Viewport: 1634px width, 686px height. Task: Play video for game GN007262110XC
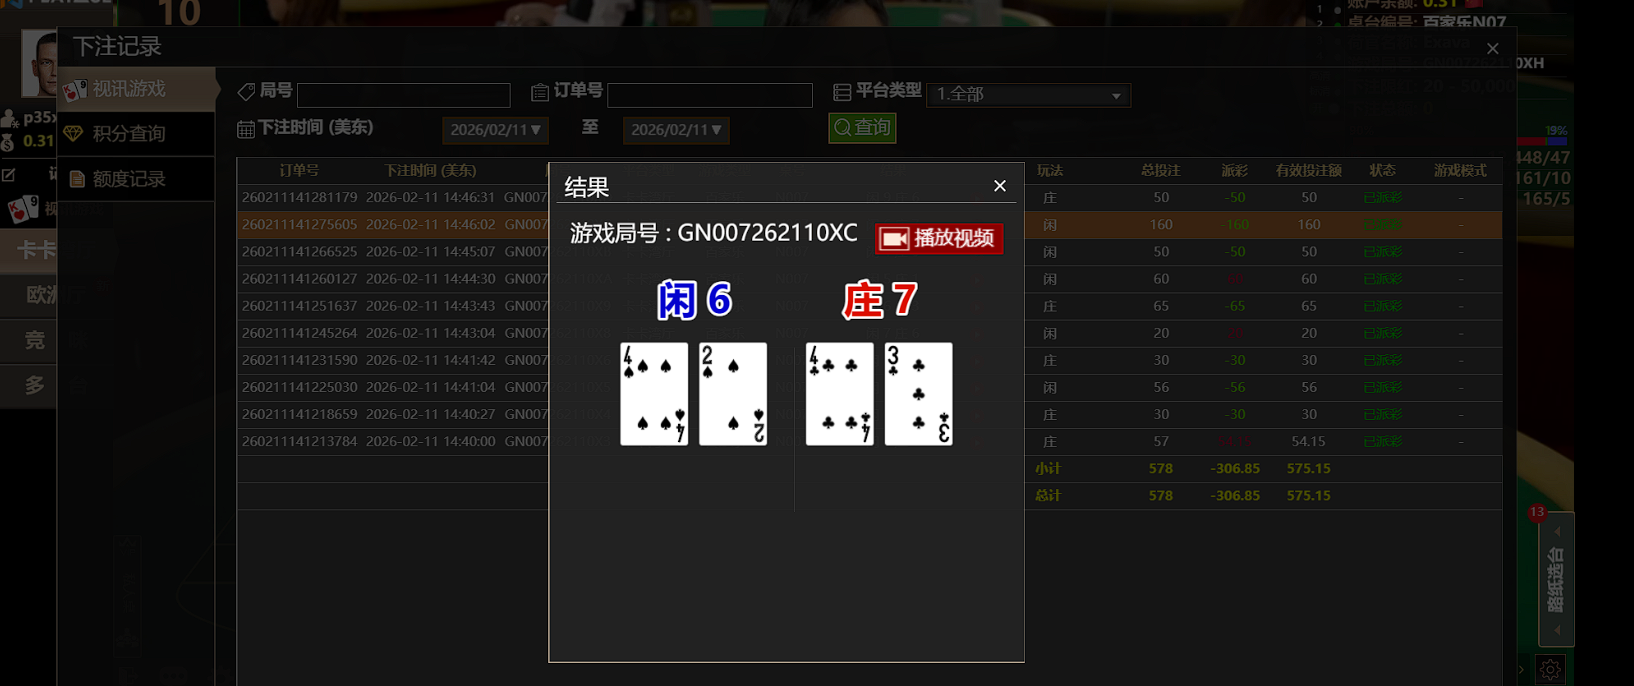tap(939, 239)
